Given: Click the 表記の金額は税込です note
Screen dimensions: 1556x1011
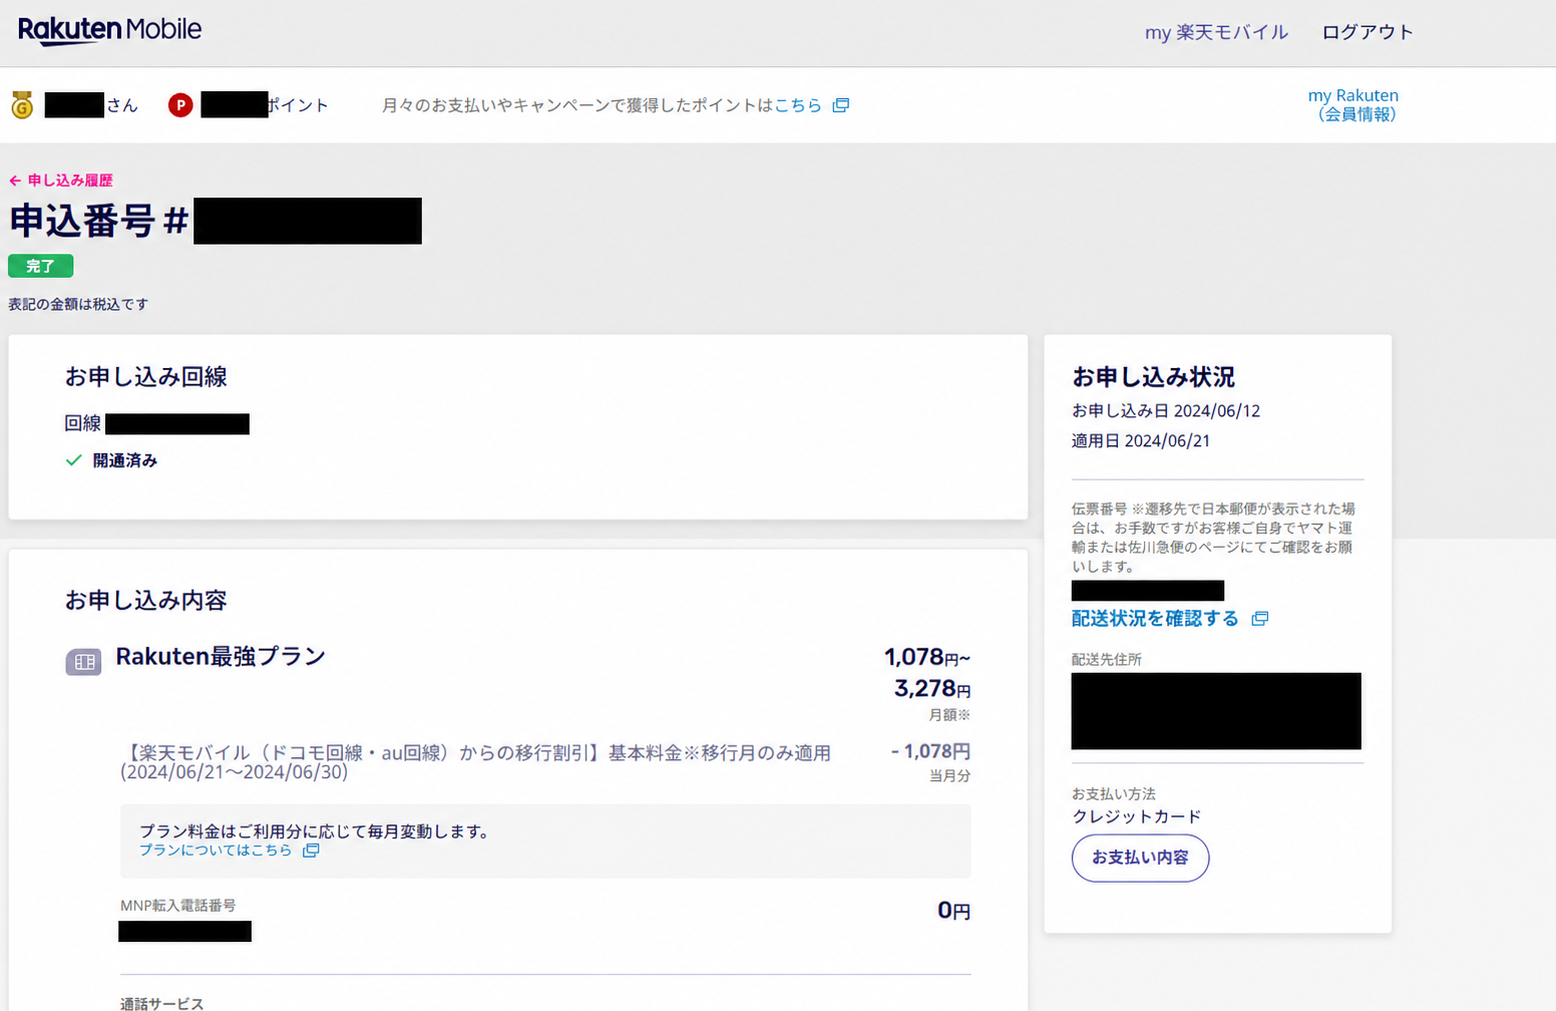Looking at the screenshot, I should [78, 304].
